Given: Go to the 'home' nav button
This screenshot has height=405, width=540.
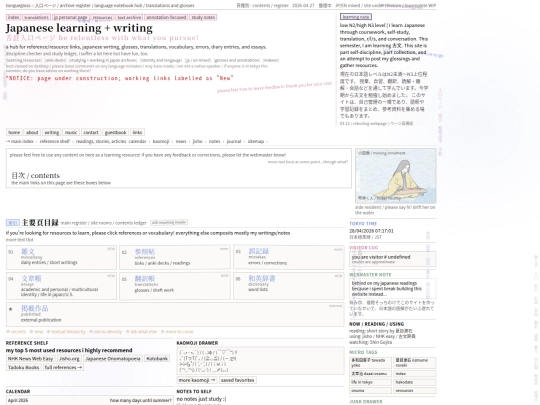Looking at the screenshot, I should click(x=14, y=132).
